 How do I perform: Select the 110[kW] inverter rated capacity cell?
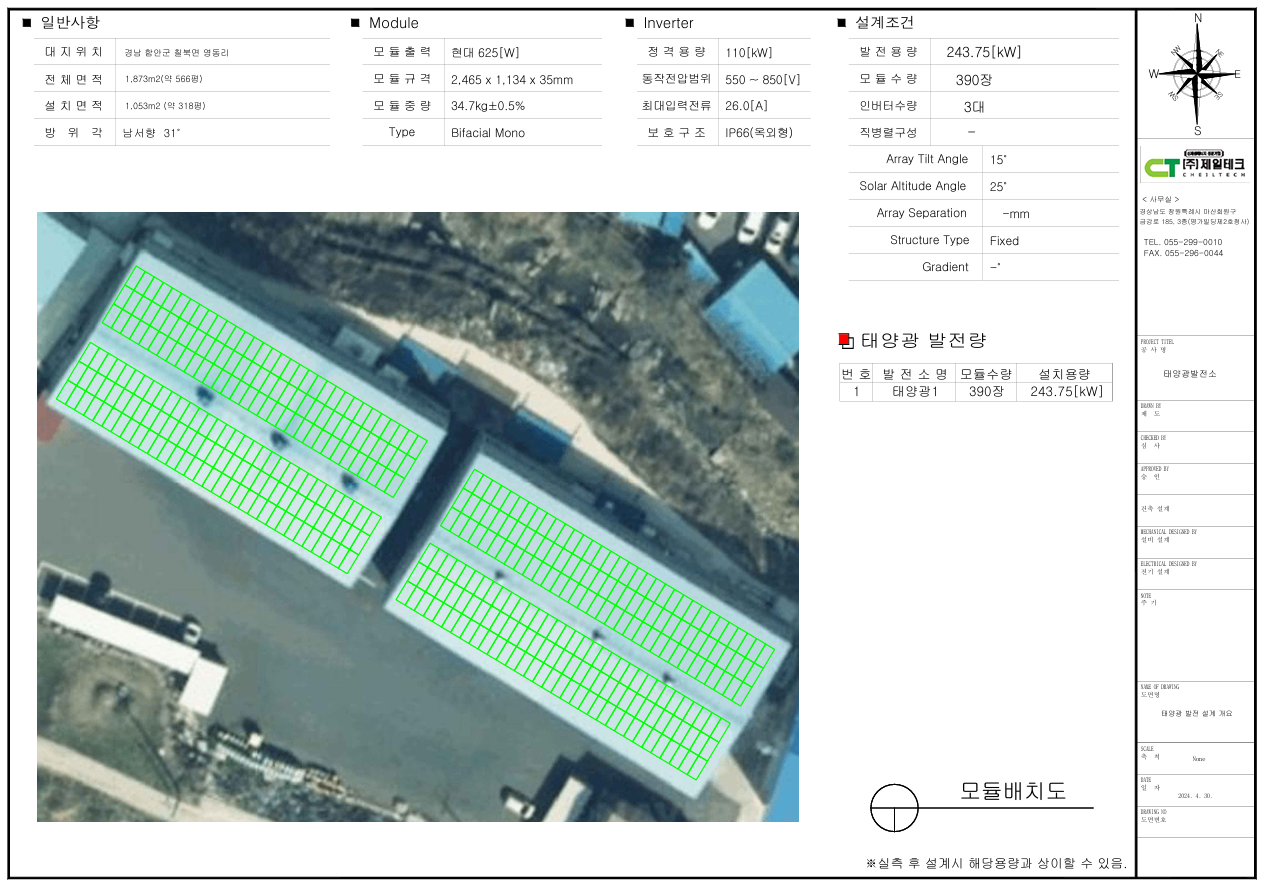[748, 53]
